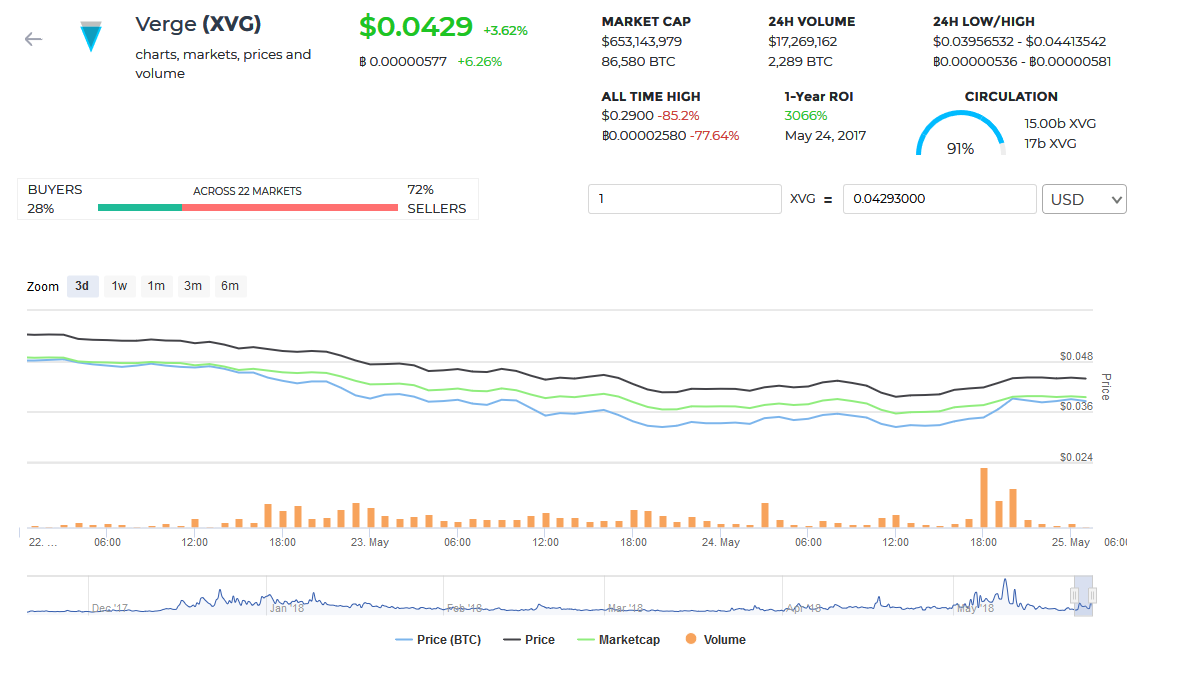
Task: Click the buyers versus sellers bar
Action: (x=248, y=208)
